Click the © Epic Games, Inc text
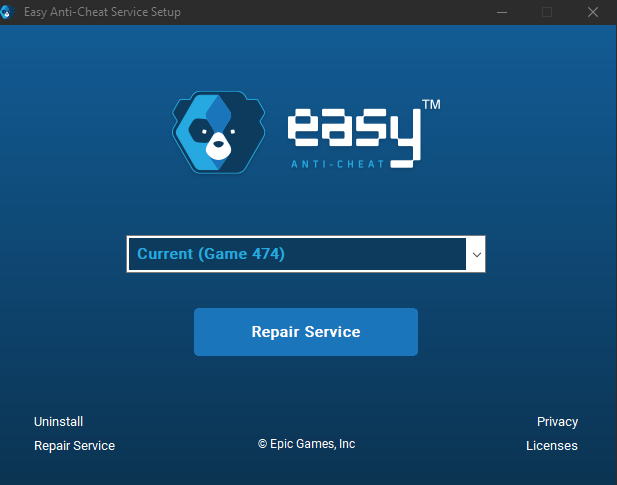 click(306, 444)
